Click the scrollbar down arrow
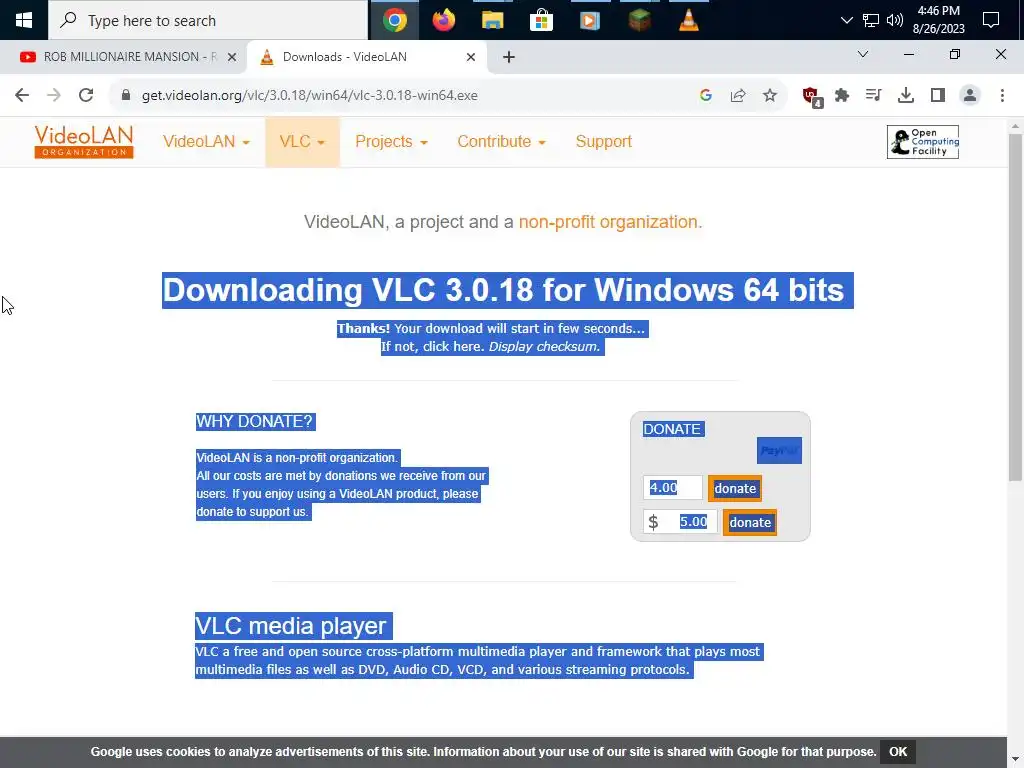The height and width of the screenshot is (768, 1024). (x=1015, y=761)
